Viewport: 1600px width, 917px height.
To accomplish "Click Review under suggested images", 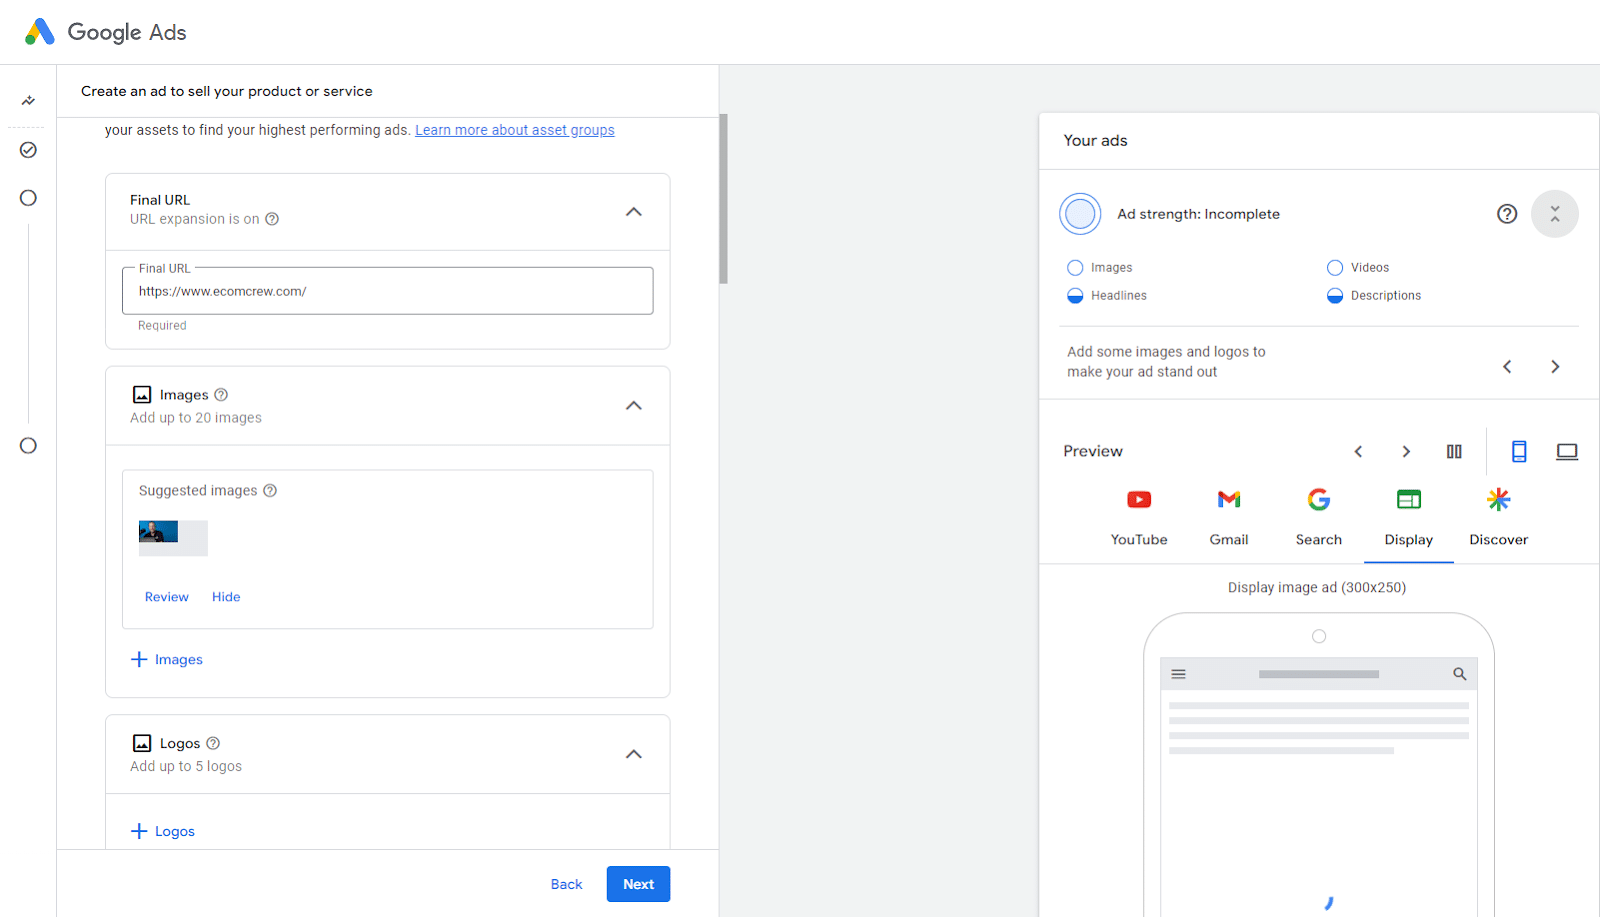I will tap(167, 597).
